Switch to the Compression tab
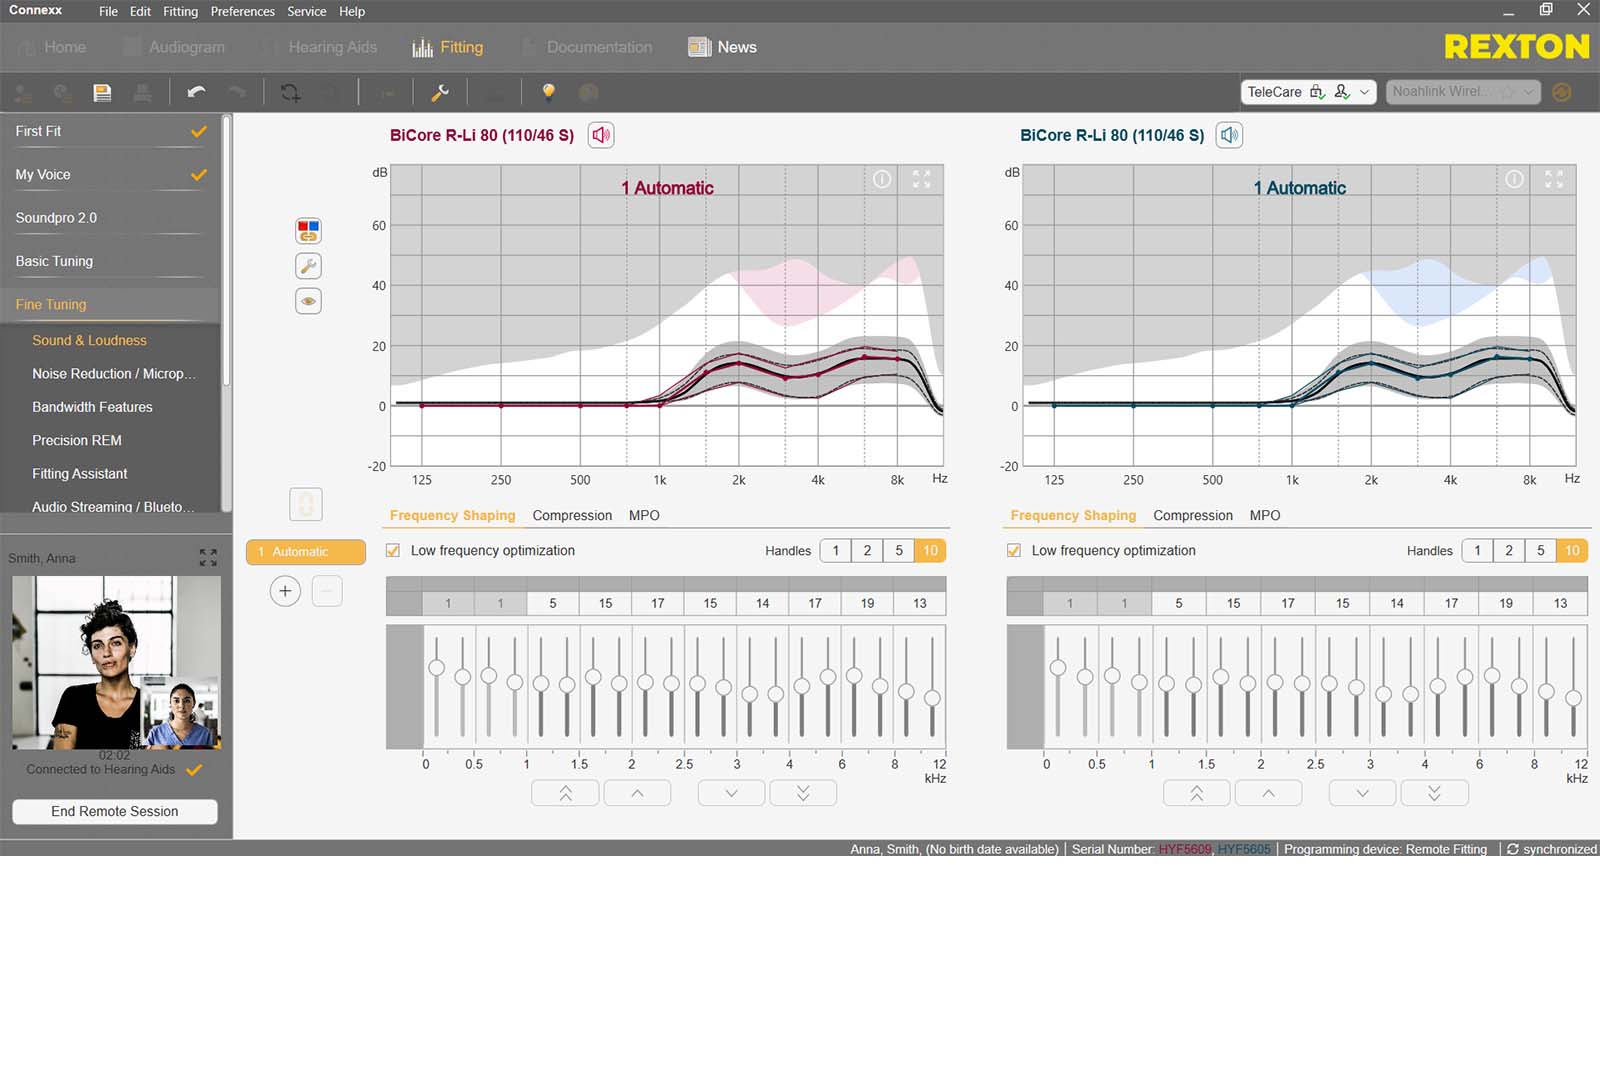This screenshot has width=1600, height=1067. (572, 515)
